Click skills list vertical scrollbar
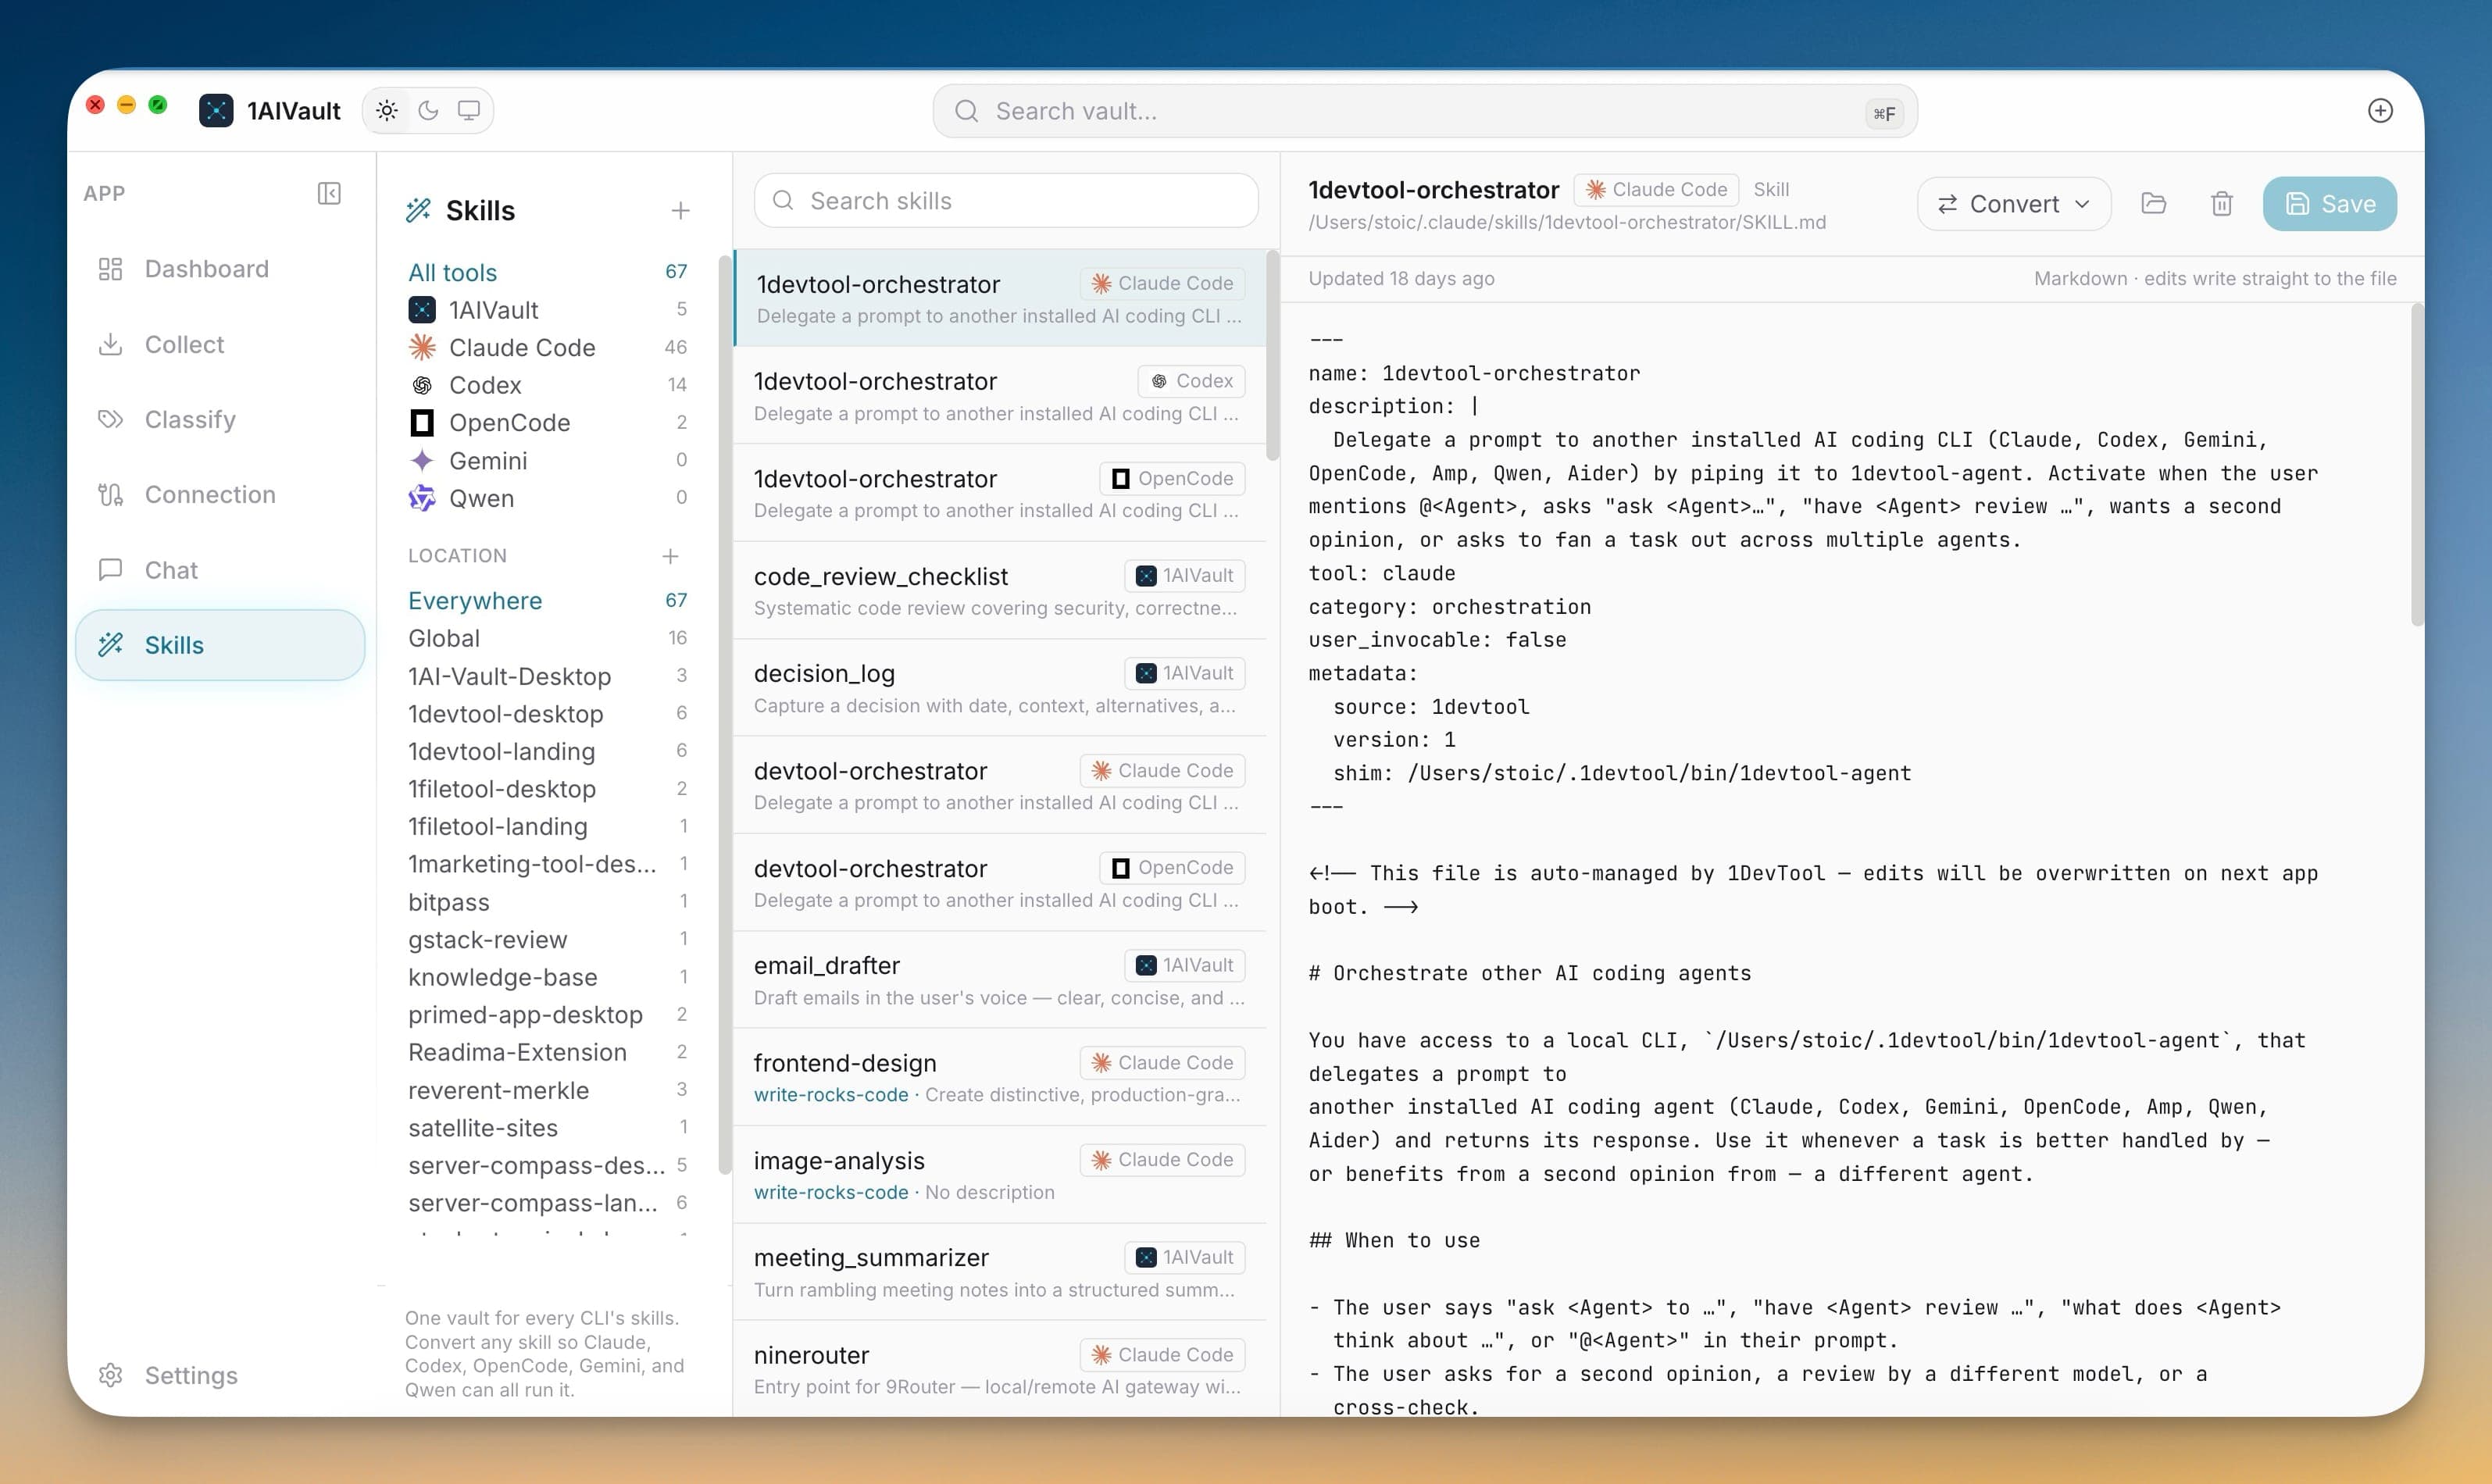The width and height of the screenshot is (2492, 1484). point(1272,355)
